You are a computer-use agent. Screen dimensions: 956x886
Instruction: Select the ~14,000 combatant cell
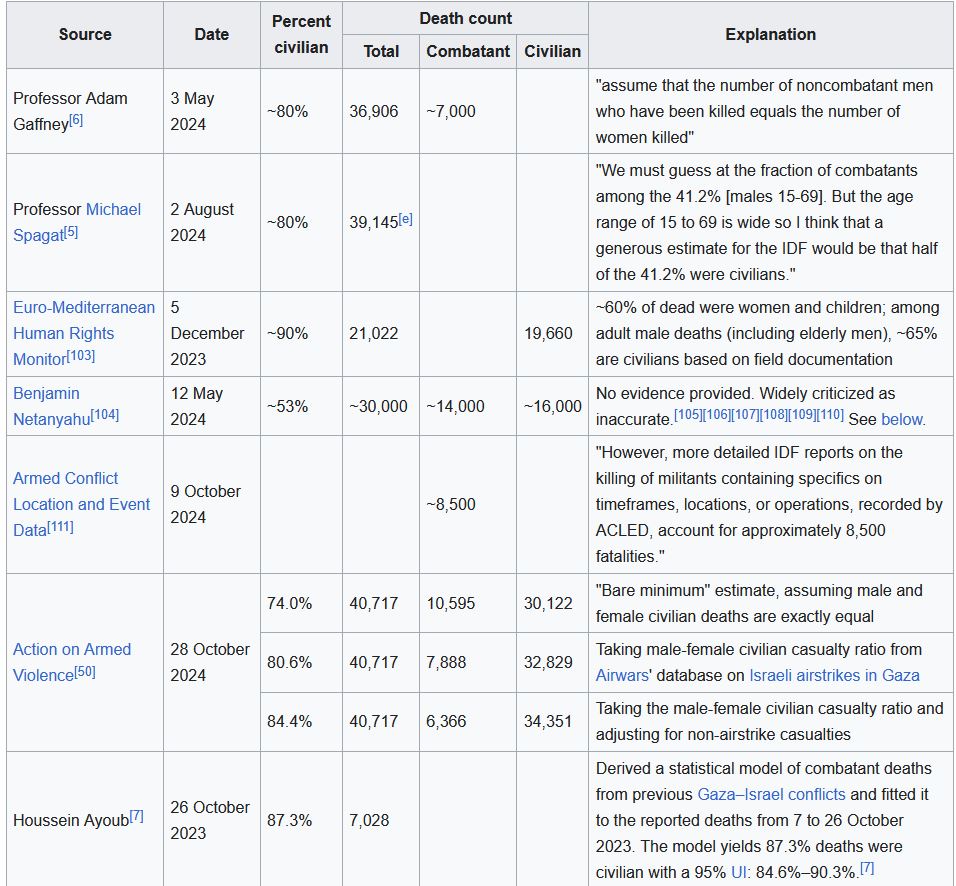(468, 406)
